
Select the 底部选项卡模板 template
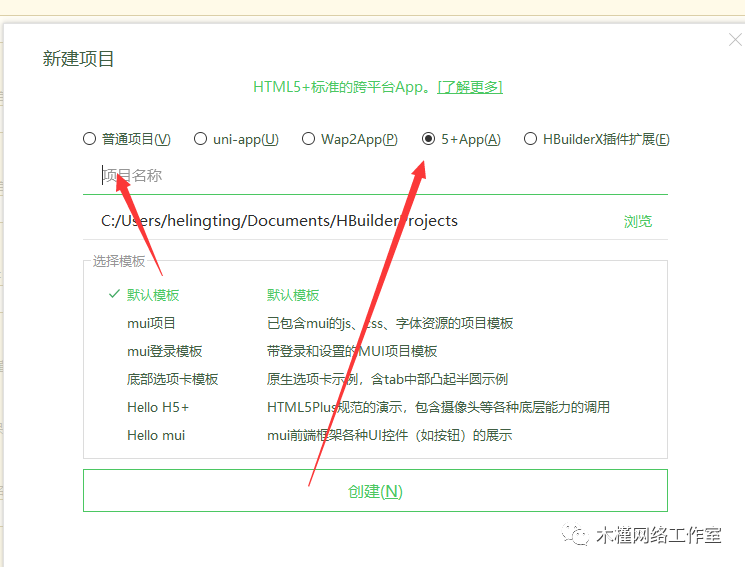click(172, 379)
